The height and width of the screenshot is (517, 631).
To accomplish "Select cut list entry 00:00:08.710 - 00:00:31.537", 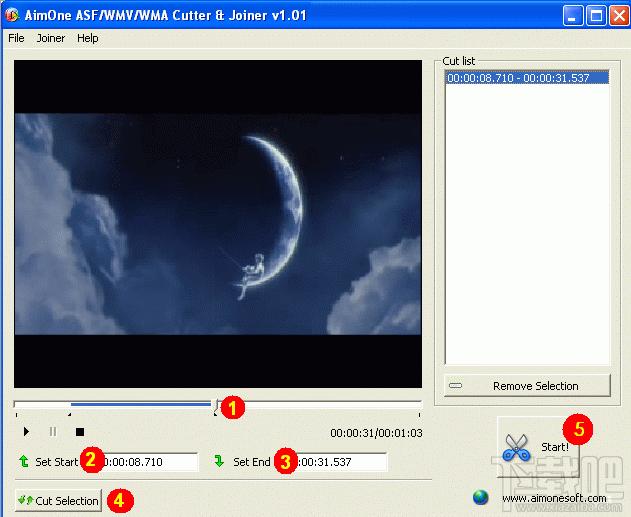I will tap(527, 78).
